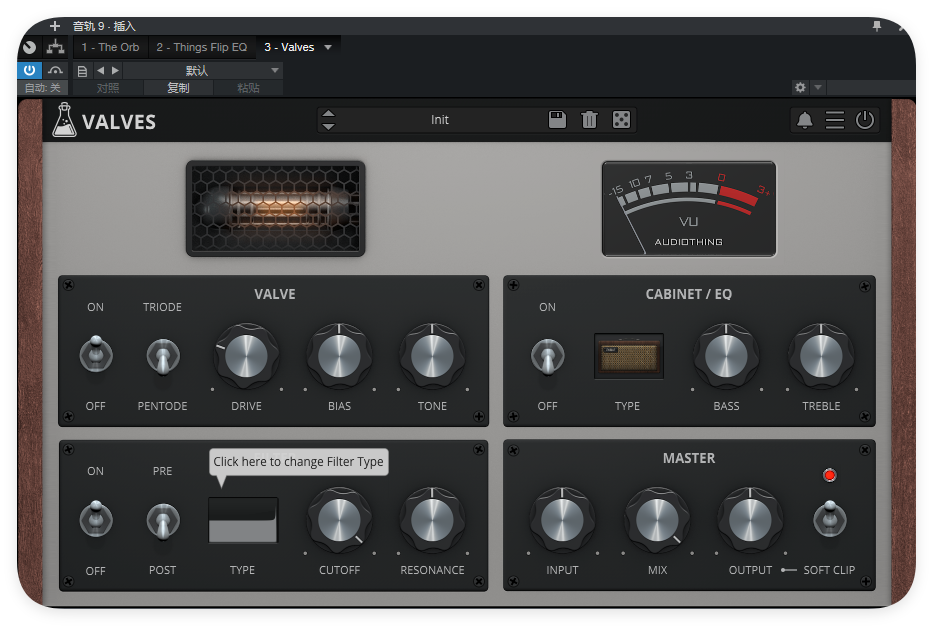This screenshot has height=626, width=933.
Task: Randomize parameters with the dice icon
Action: [x=621, y=120]
